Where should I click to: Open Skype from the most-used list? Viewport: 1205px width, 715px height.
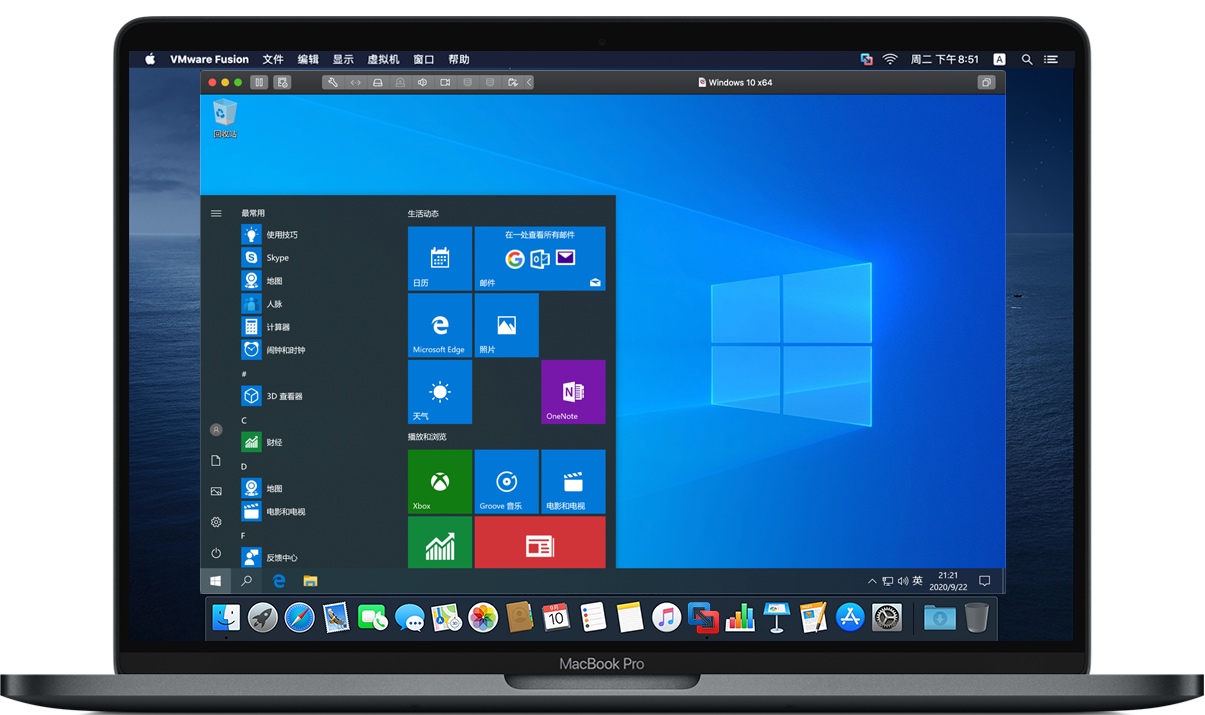click(x=277, y=258)
